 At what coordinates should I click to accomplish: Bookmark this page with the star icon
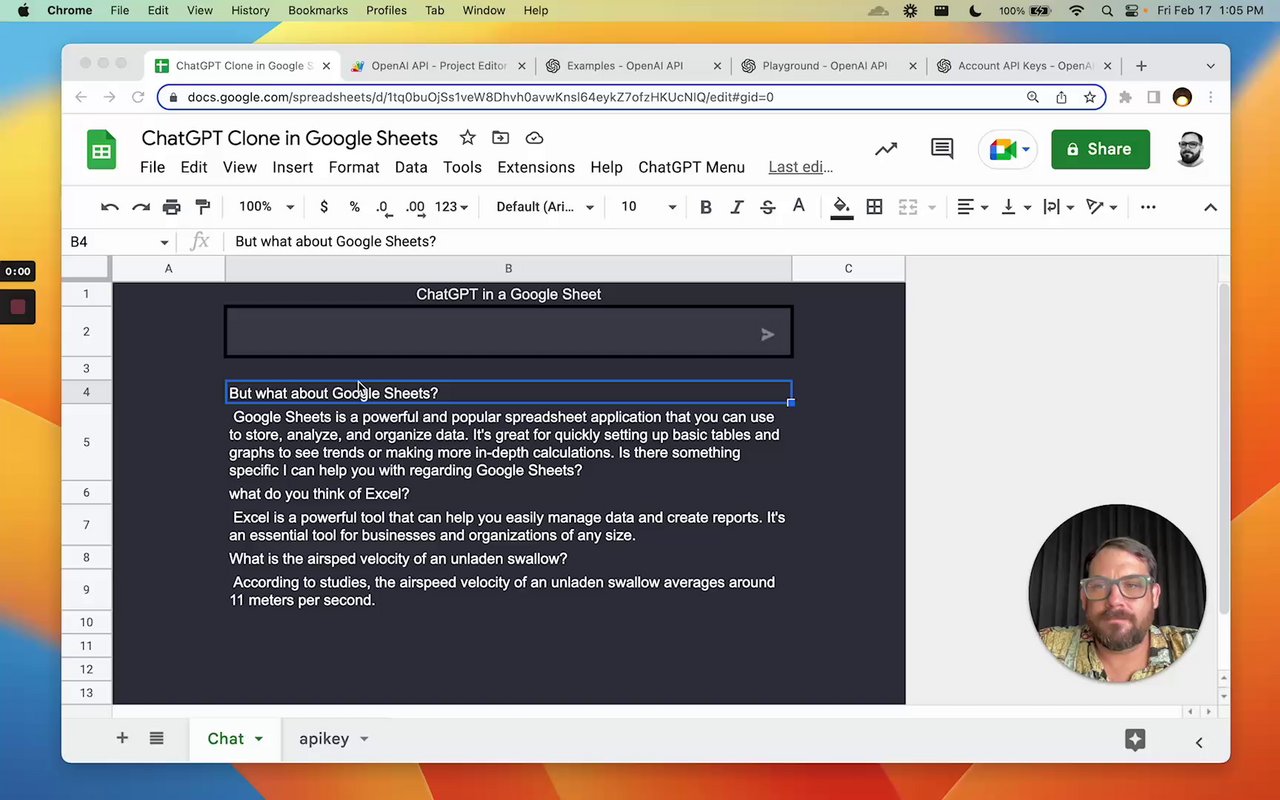tap(1090, 97)
